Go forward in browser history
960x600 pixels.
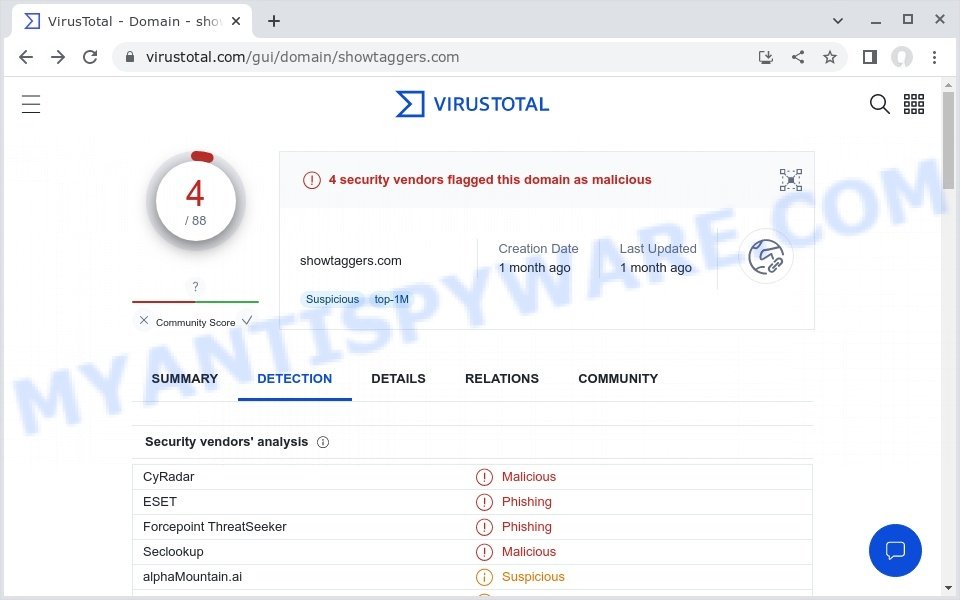(x=58, y=57)
